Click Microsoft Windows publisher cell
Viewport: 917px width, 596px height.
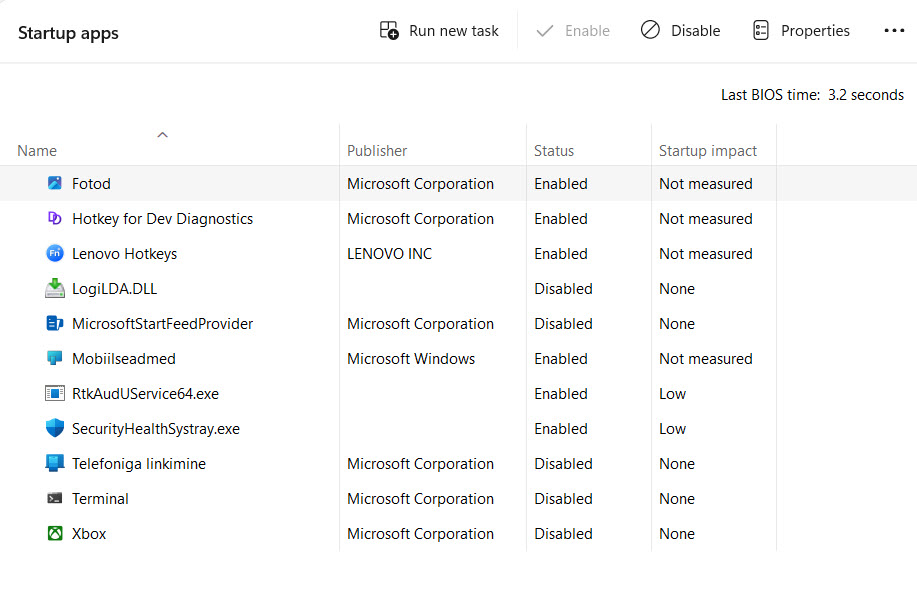click(x=411, y=359)
